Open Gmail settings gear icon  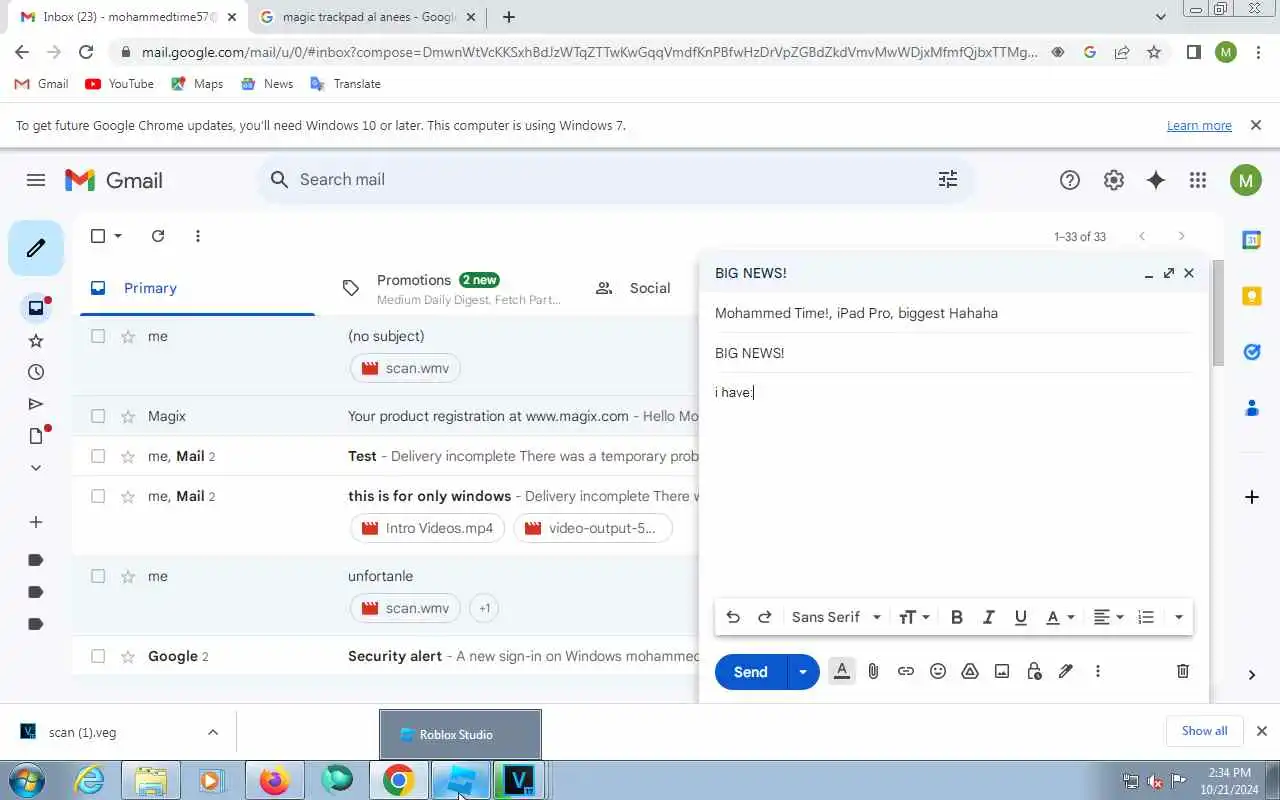(1114, 180)
